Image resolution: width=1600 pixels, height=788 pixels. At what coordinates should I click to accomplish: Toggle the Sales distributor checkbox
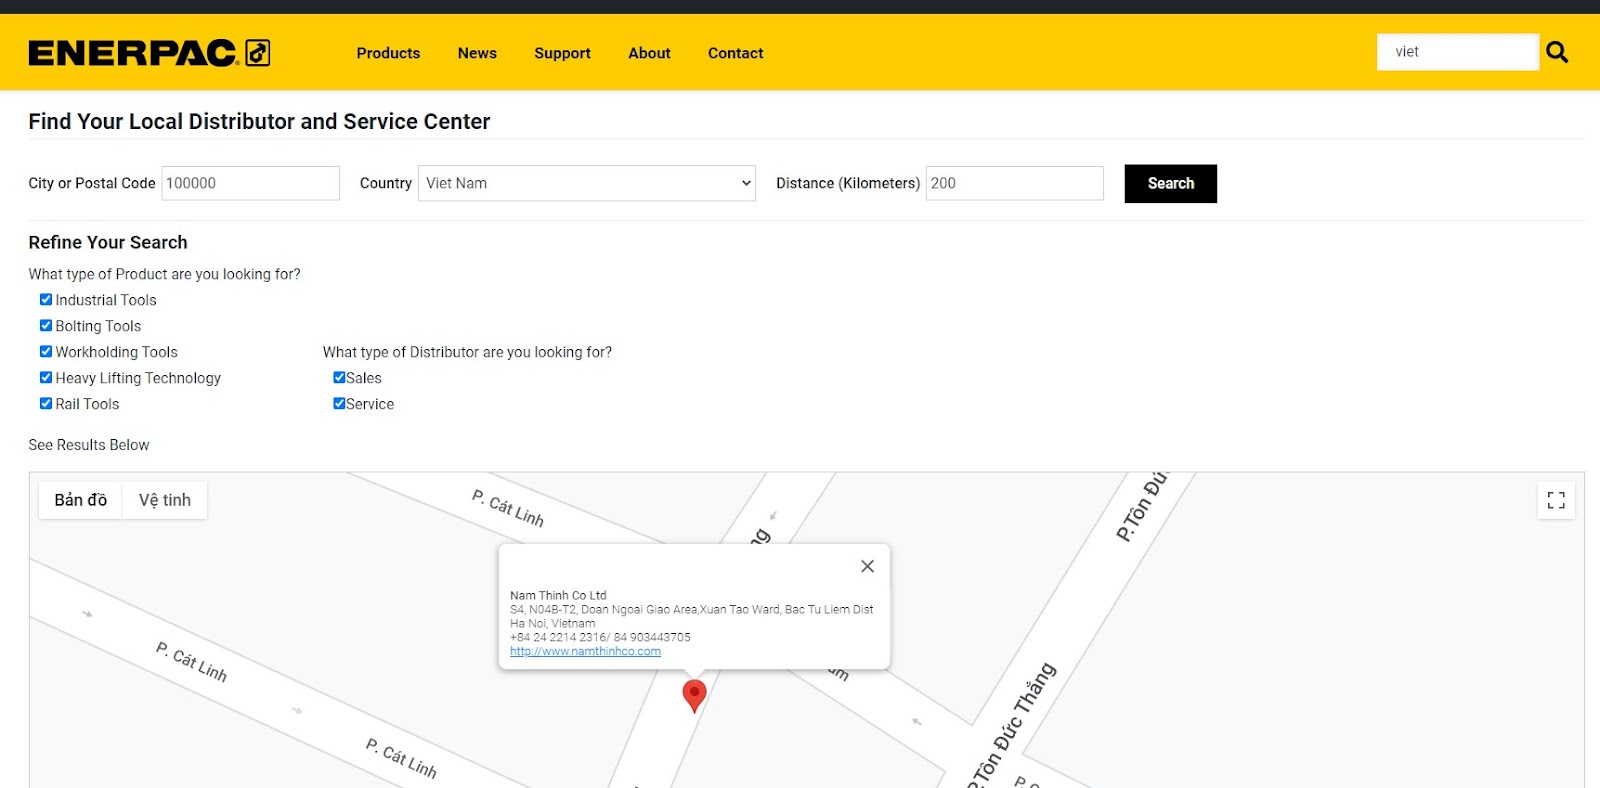coord(339,377)
